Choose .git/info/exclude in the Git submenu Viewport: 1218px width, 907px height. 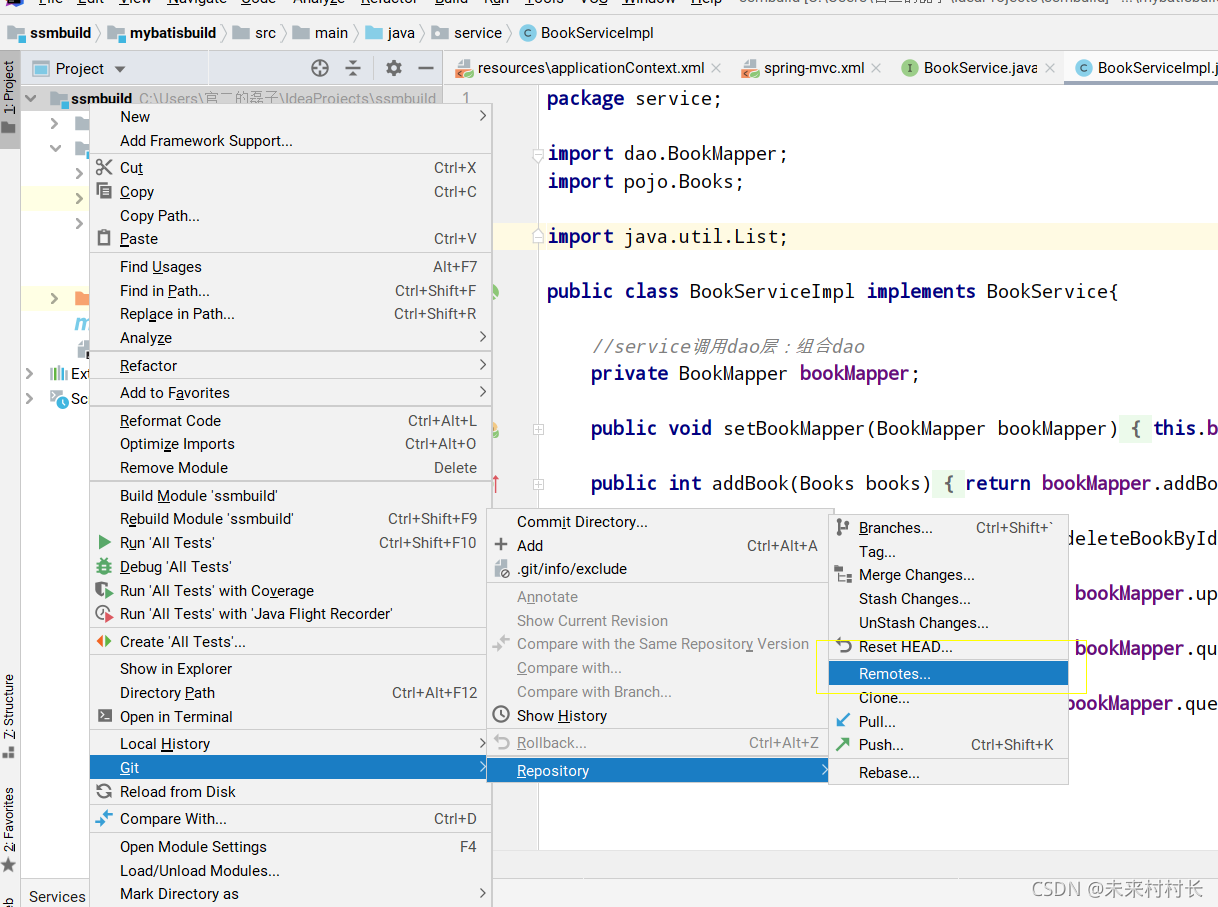(659, 569)
